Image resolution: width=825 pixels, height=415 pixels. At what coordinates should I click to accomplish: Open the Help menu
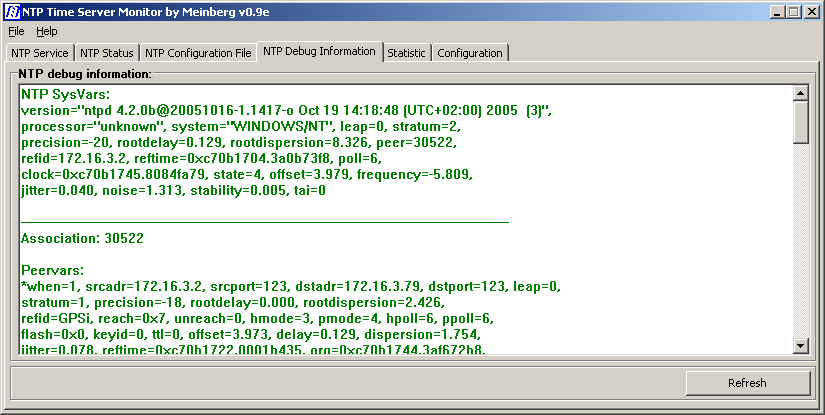tap(47, 32)
